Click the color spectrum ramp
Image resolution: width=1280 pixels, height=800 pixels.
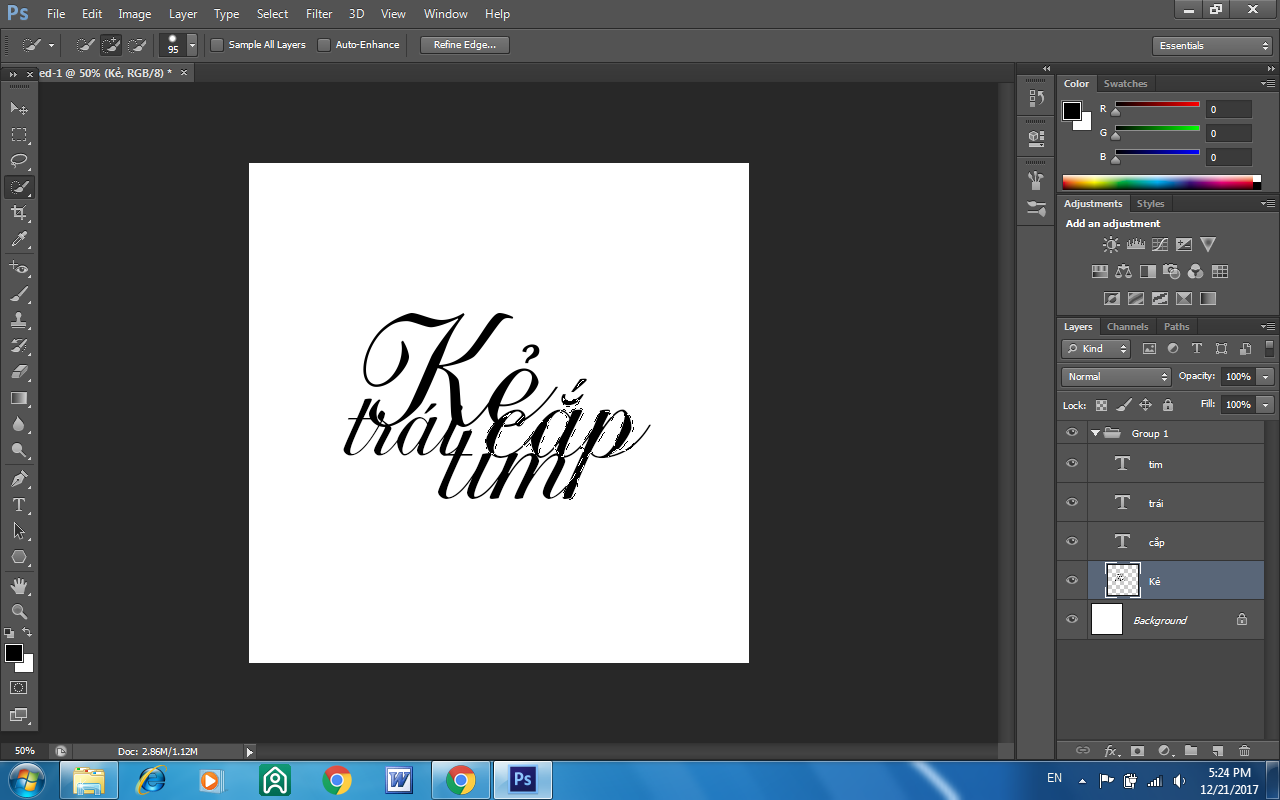[x=1160, y=182]
